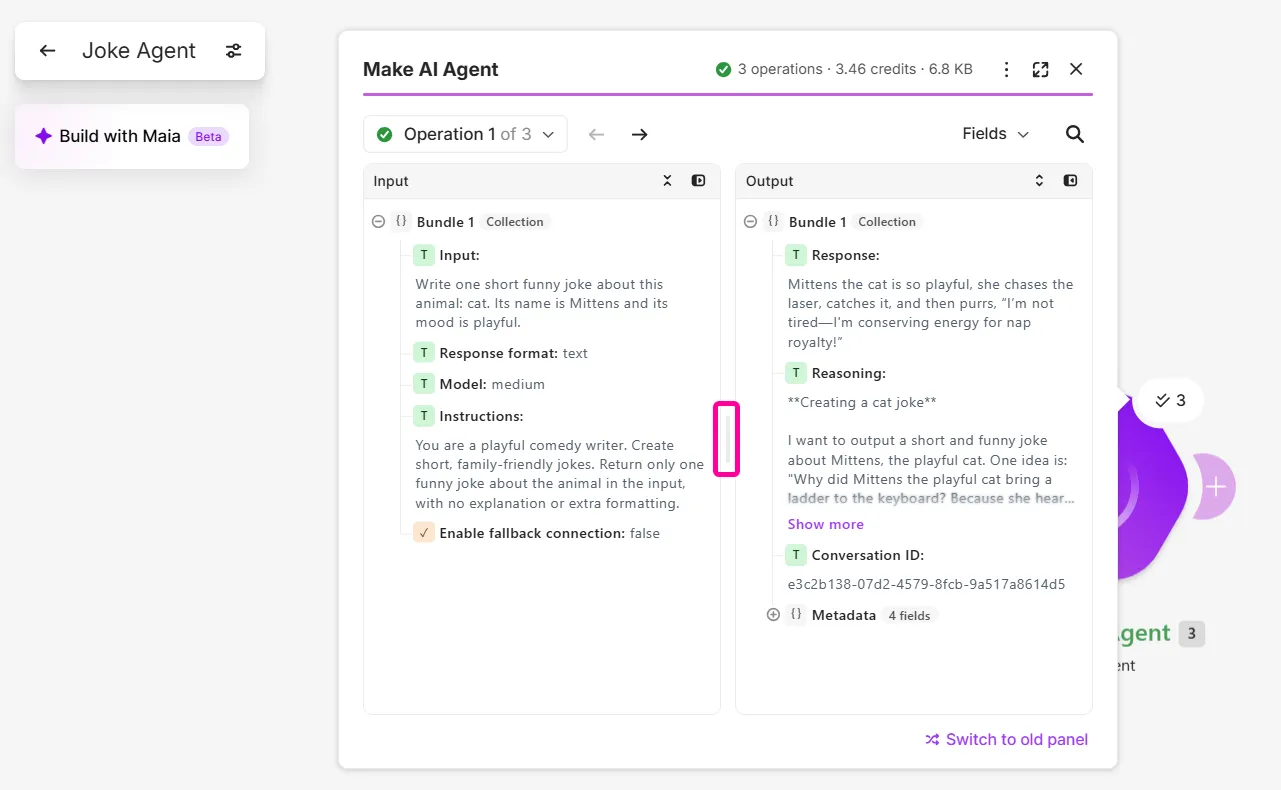This screenshot has width=1281, height=790.
Task: Collapse Bundle 1 in the Output pane
Action: coord(750,222)
